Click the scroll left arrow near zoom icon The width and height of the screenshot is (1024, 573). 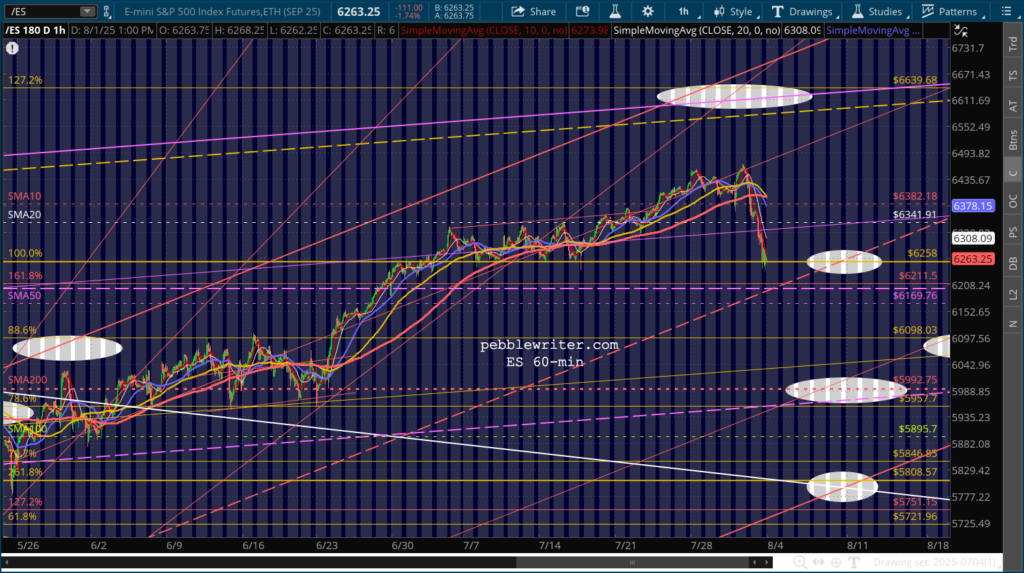[754, 562]
